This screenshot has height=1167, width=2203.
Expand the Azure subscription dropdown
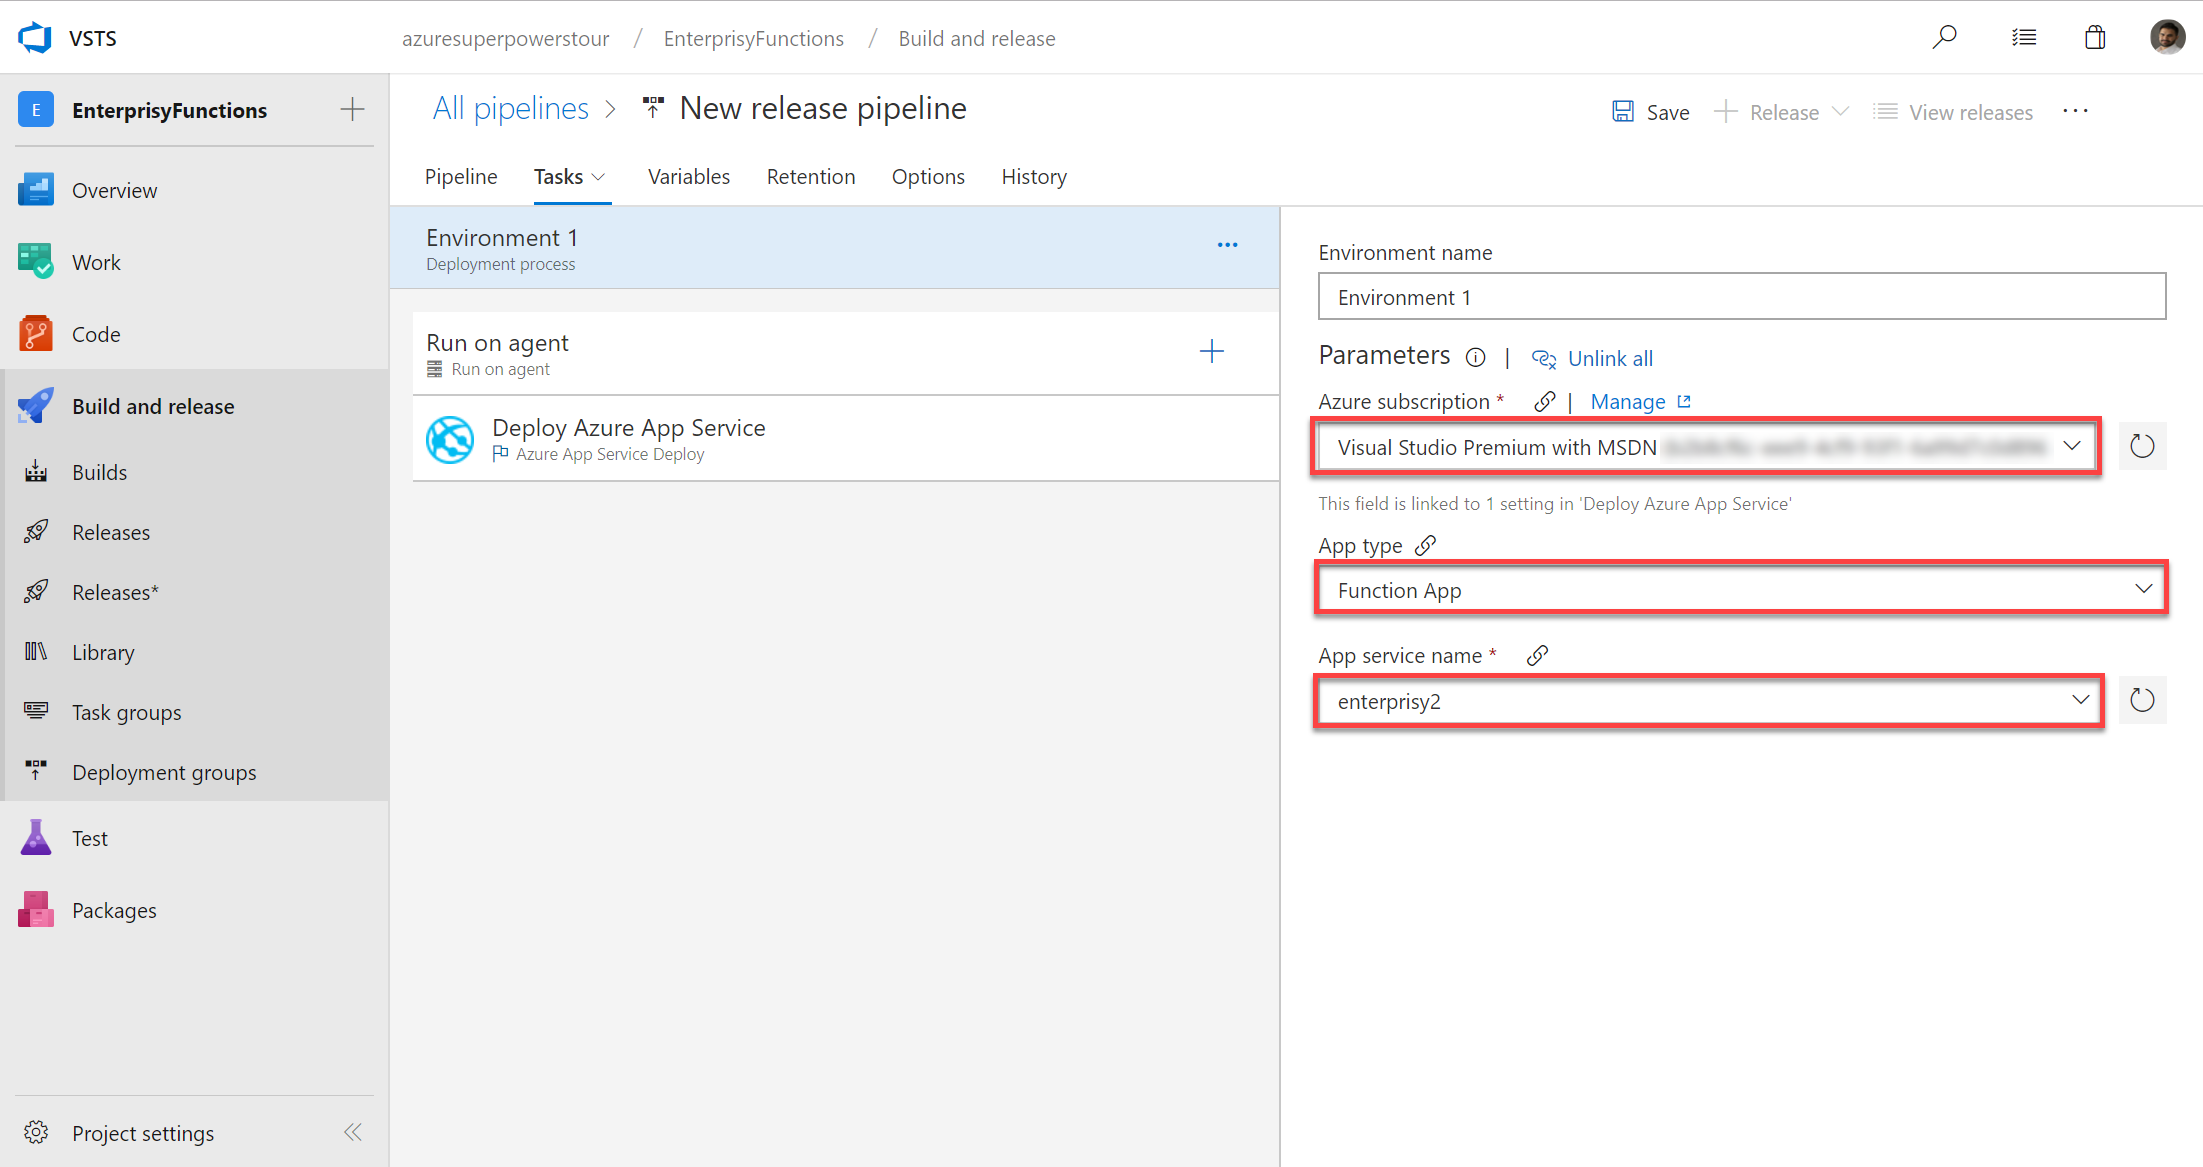coord(2075,447)
